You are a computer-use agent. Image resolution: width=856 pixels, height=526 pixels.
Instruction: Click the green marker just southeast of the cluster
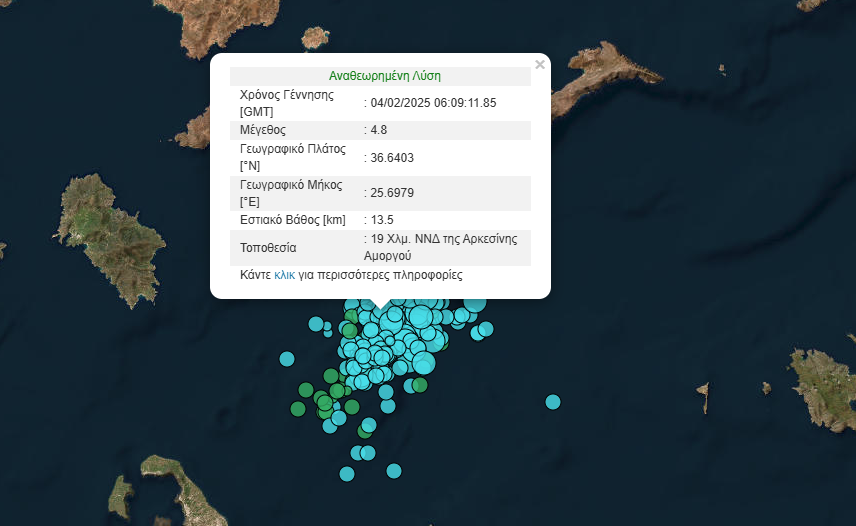click(x=420, y=385)
